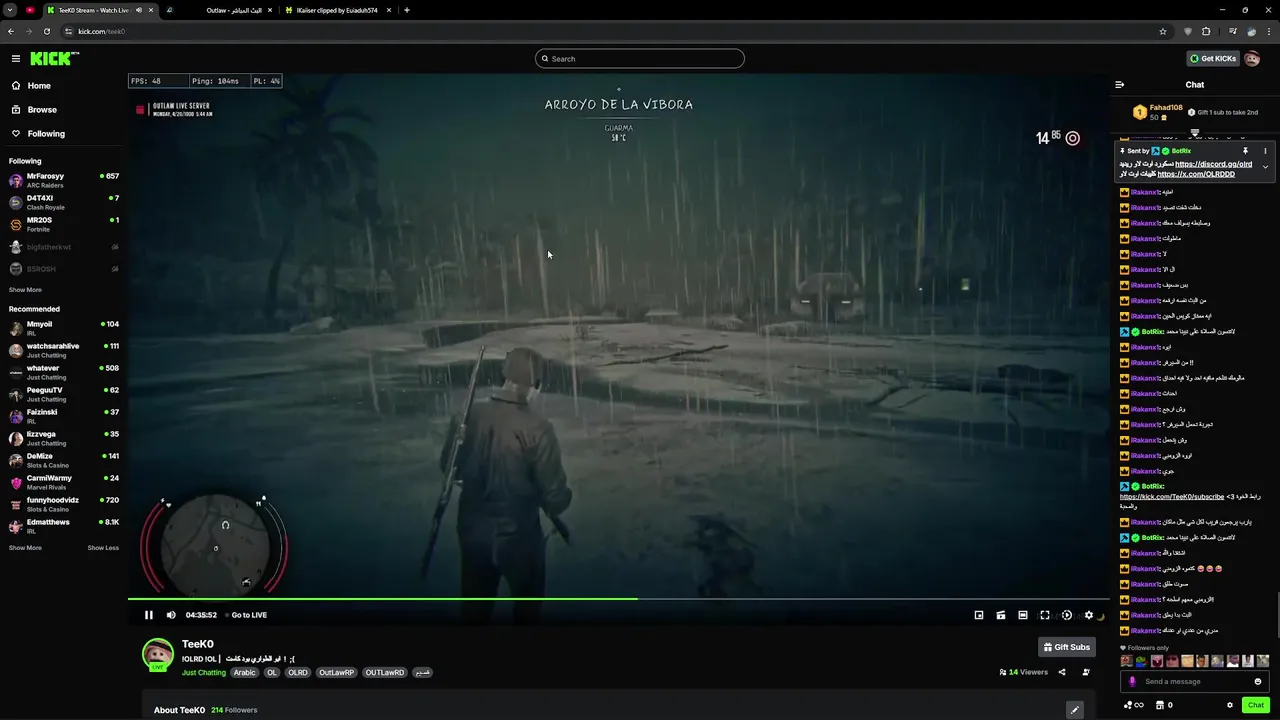Screen dimensions: 1280x720
Task: Open funnyhoodvidz recommended channel
Action: [x=64, y=504]
